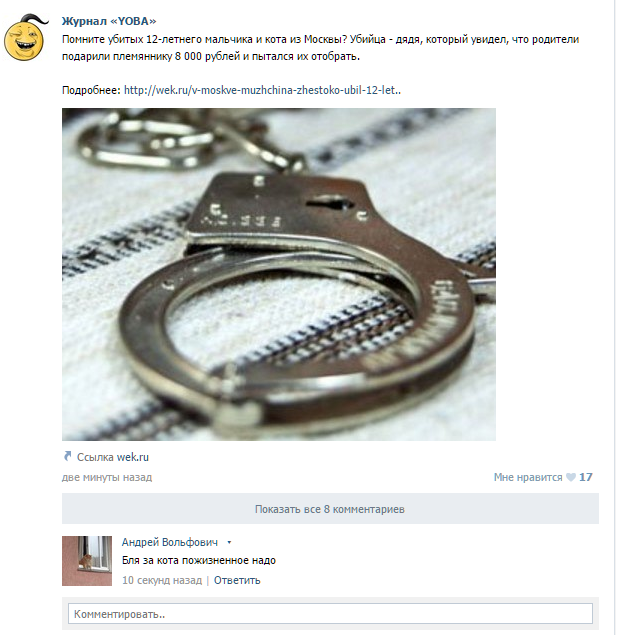Open Андрей Вольфович's profile name
This screenshot has width=619, height=635.
(170, 542)
